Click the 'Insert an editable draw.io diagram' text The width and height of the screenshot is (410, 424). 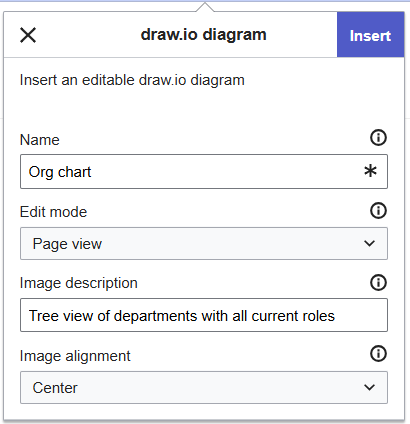tap(132, 80)
